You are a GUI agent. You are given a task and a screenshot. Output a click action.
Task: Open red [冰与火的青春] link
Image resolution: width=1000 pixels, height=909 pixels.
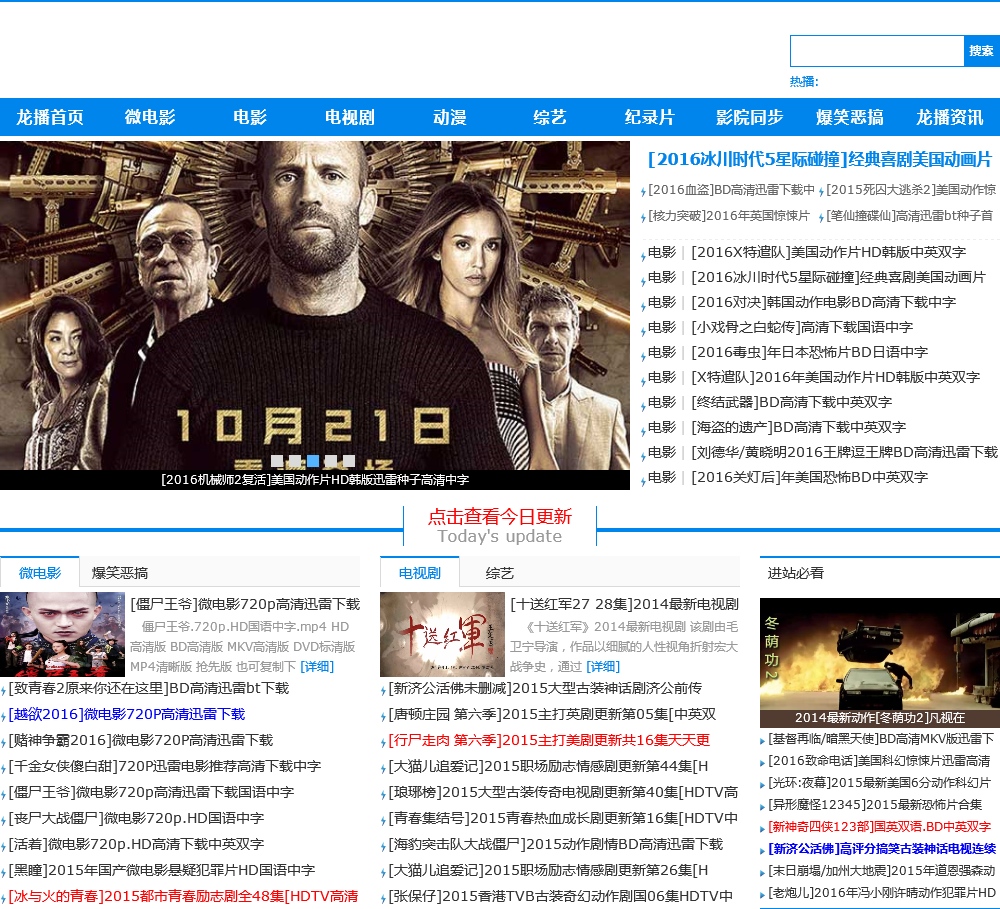[x=182, y=896]
